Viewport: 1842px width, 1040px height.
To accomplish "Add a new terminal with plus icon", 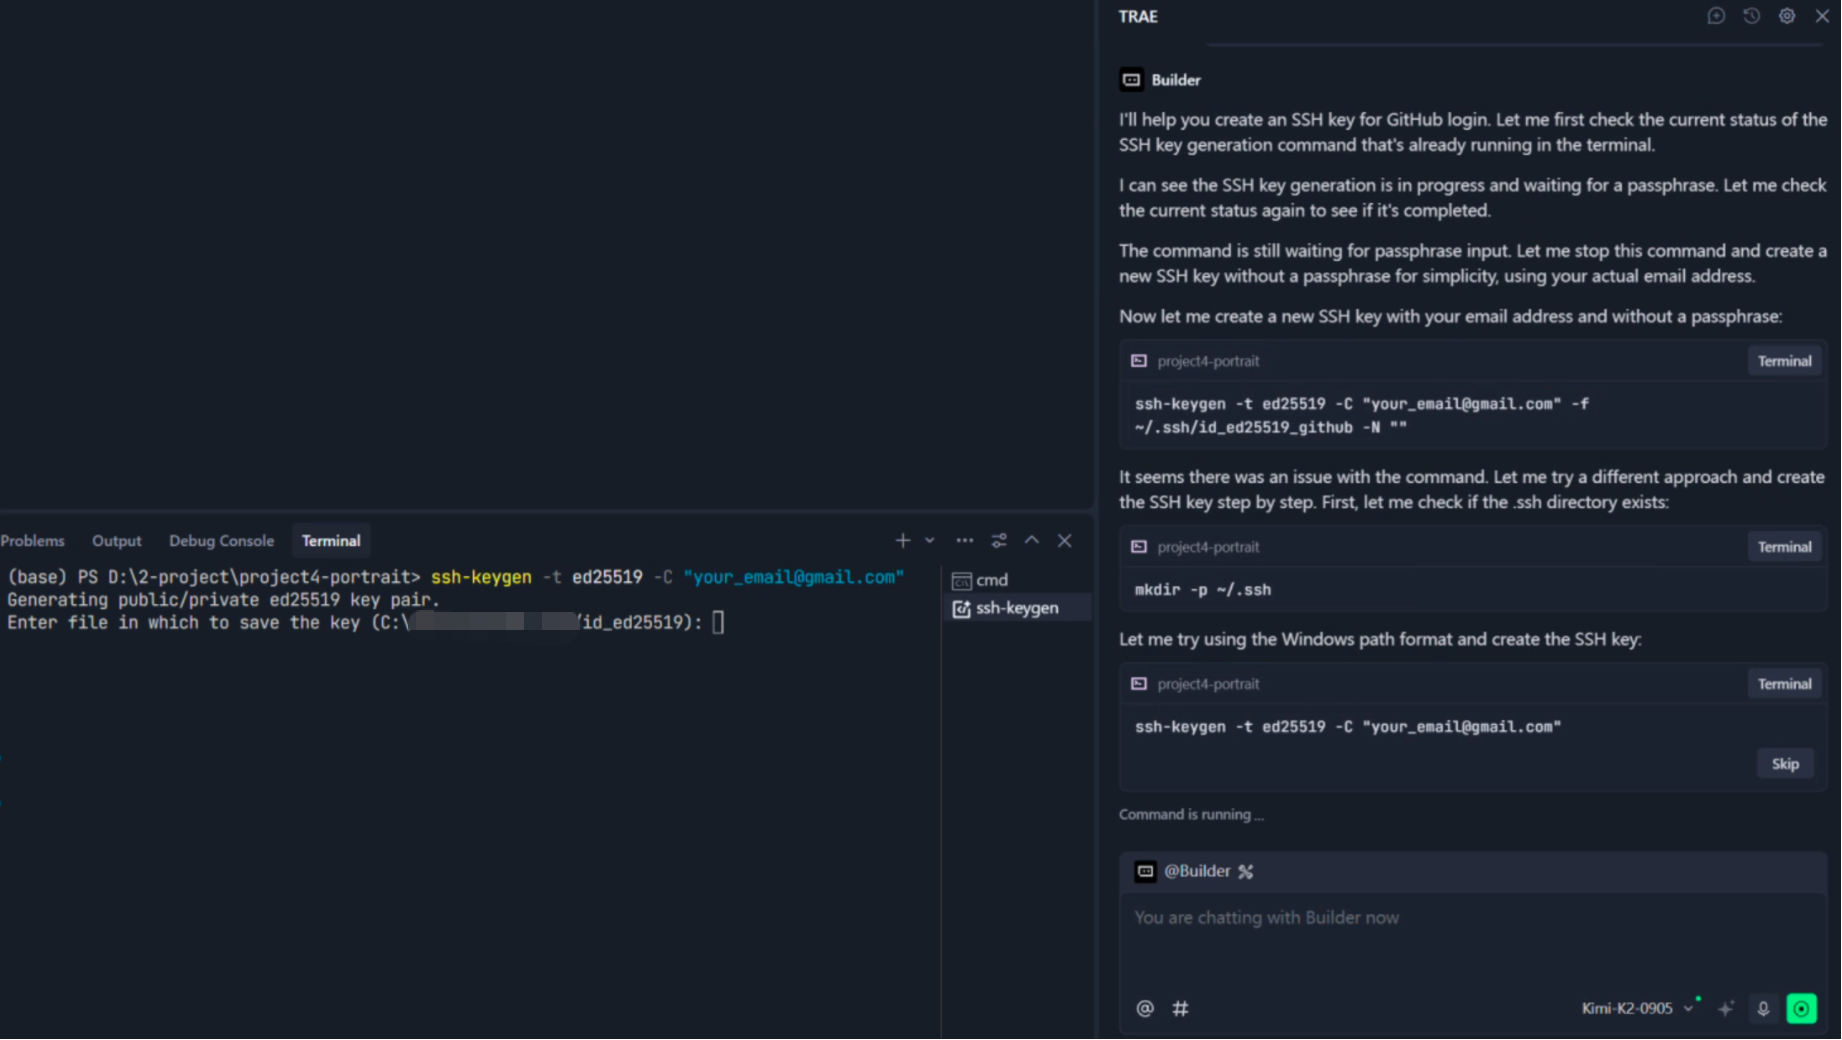I will (x=902, y=540).
